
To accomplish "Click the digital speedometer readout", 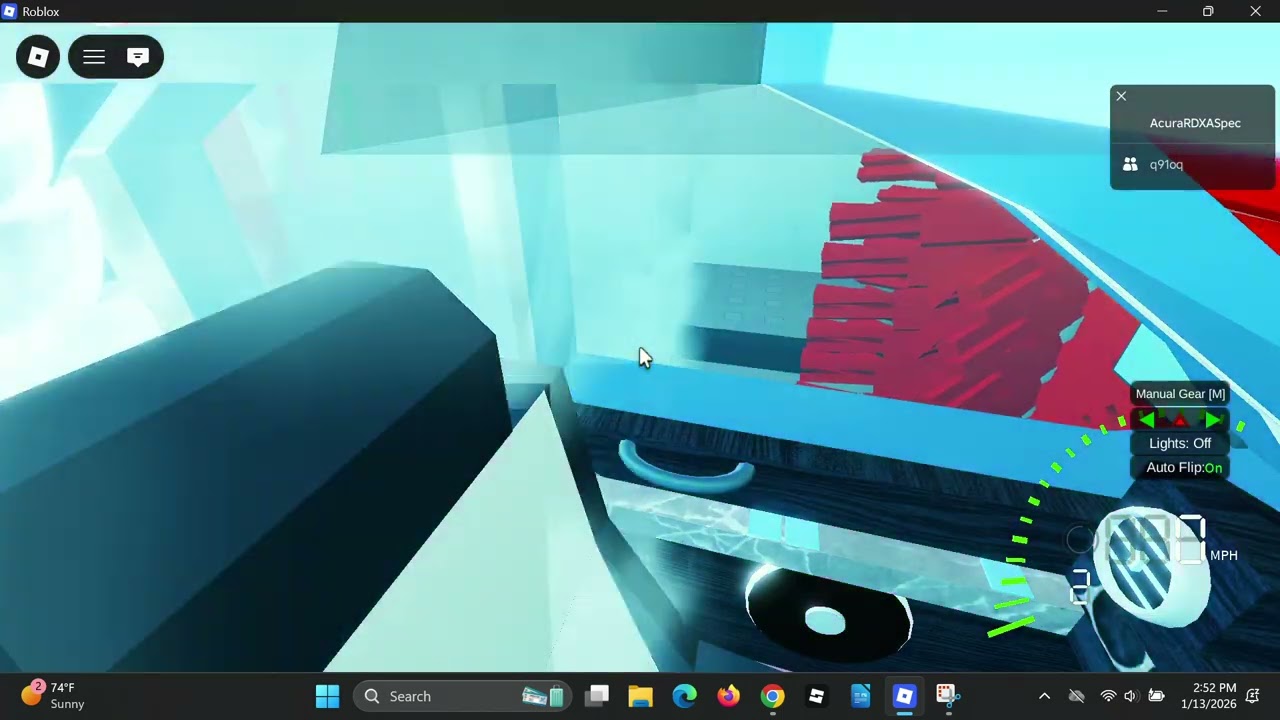I will (1155, 541).
